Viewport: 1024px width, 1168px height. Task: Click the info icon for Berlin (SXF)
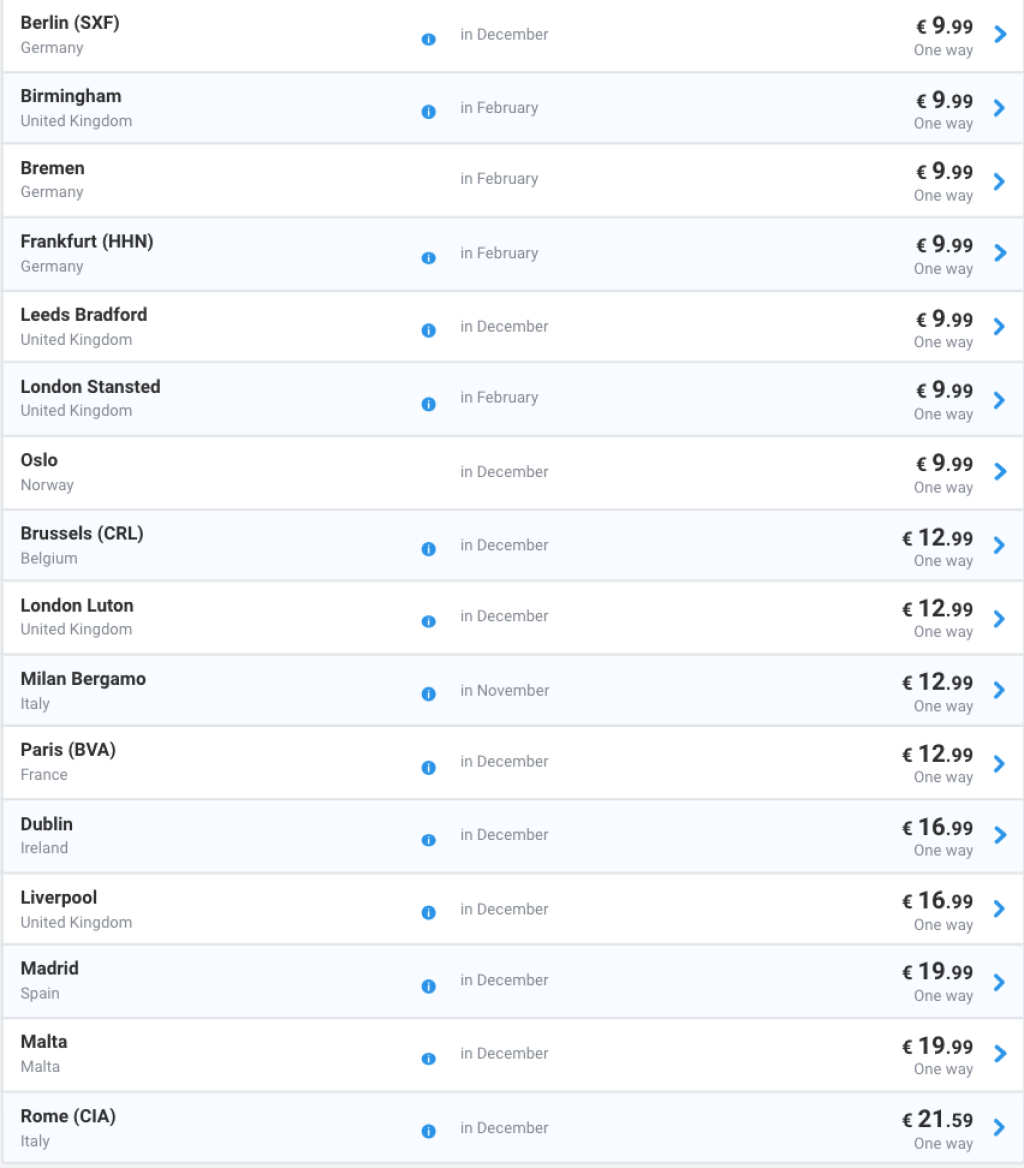(428, 39)
